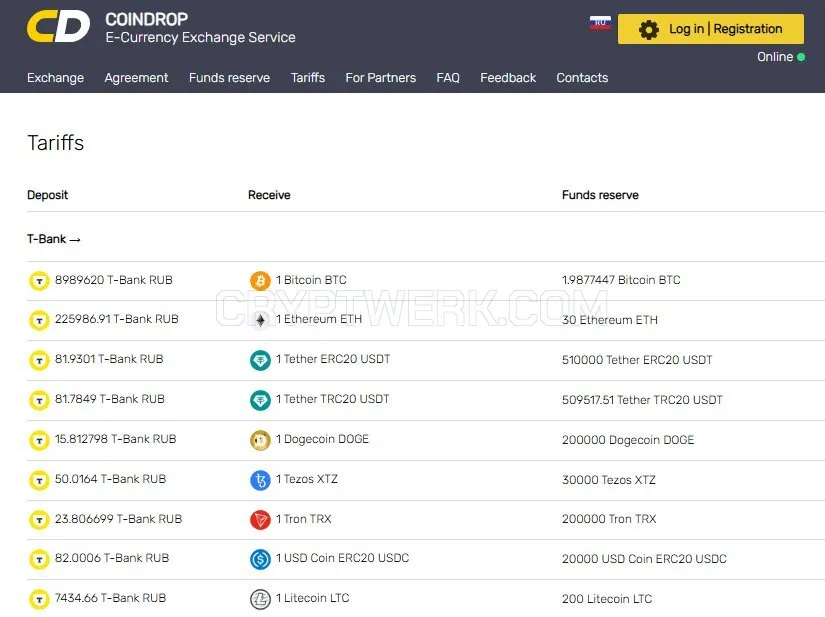Viewport: 825px width, 617px height.
Task: Click the Registration link
Action: tap(748, 29)
